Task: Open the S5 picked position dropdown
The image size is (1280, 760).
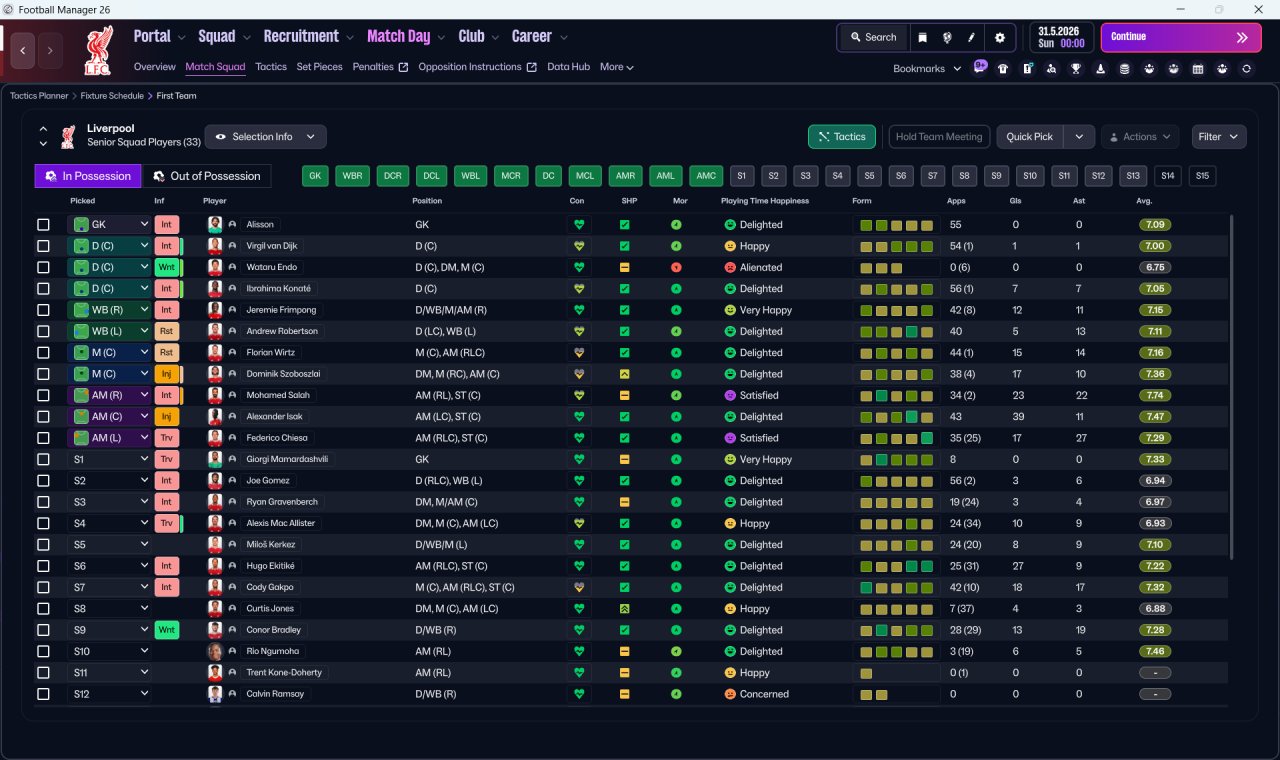Action: (x=109, y=545)
